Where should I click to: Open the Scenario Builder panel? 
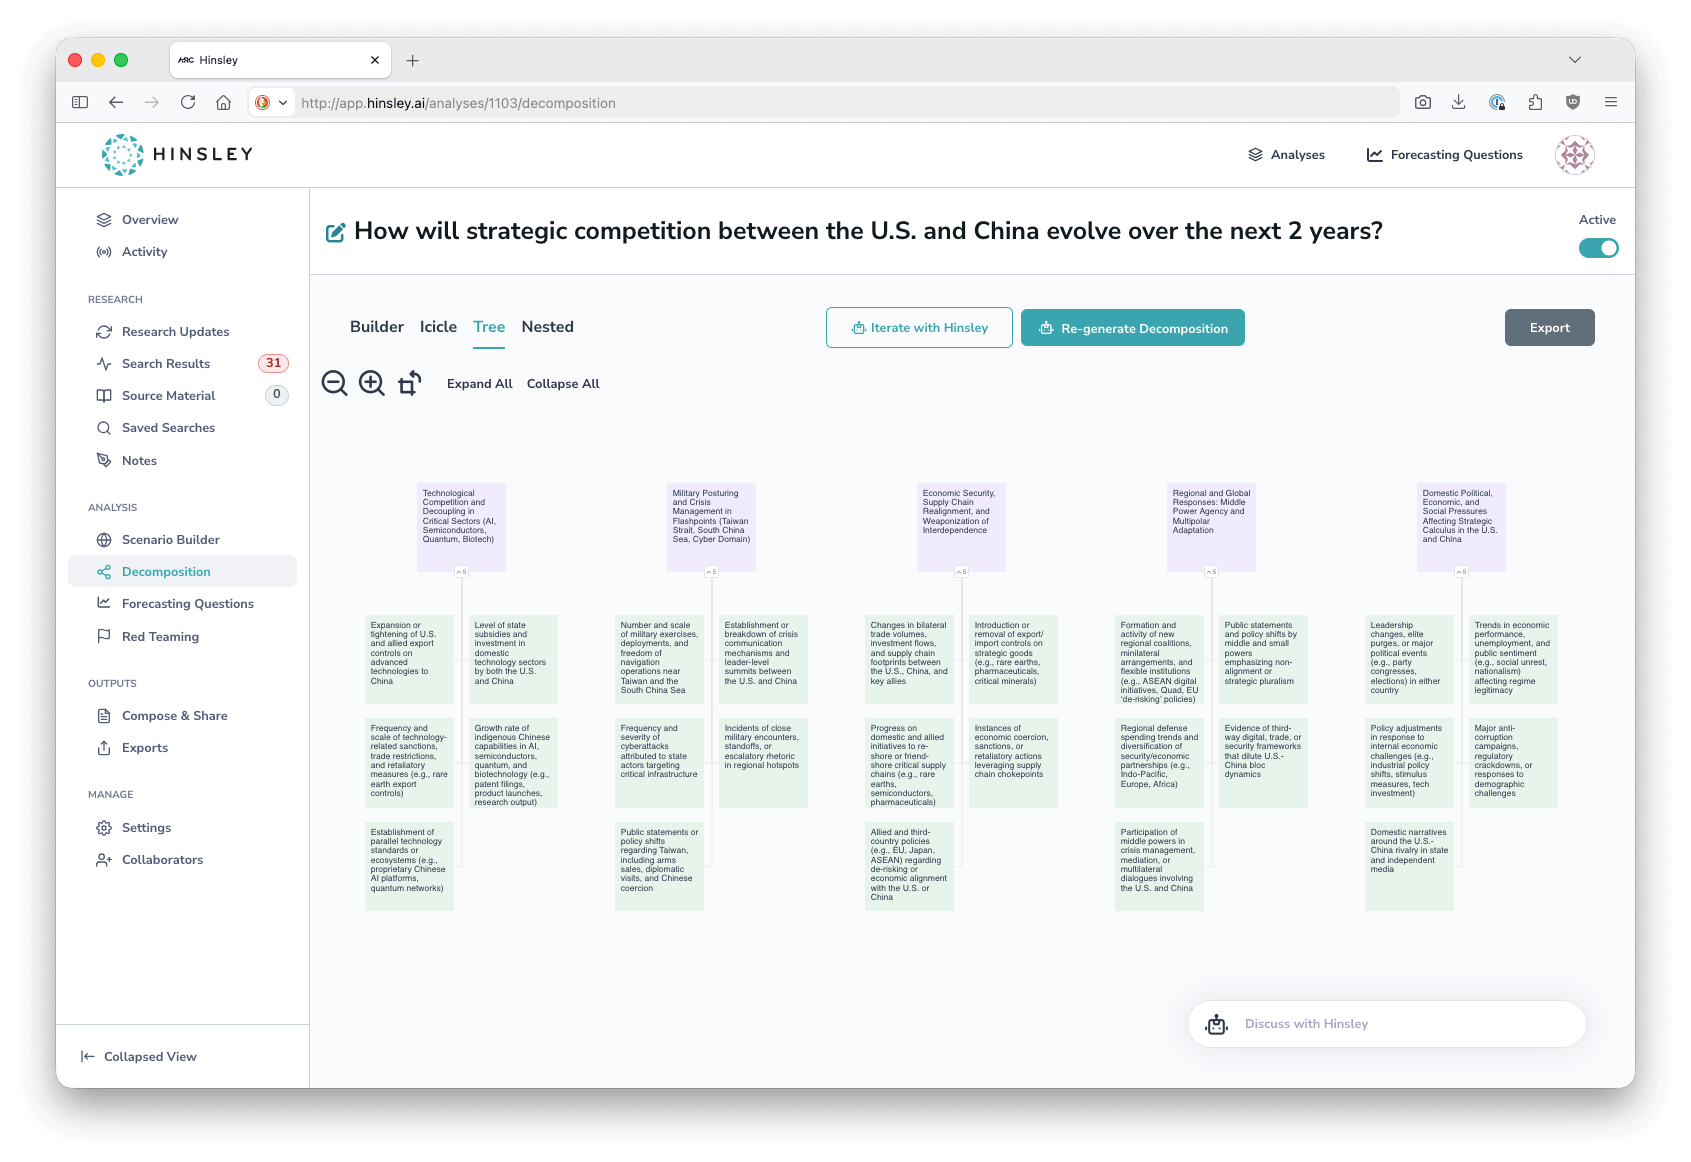[x=171, y=539]
